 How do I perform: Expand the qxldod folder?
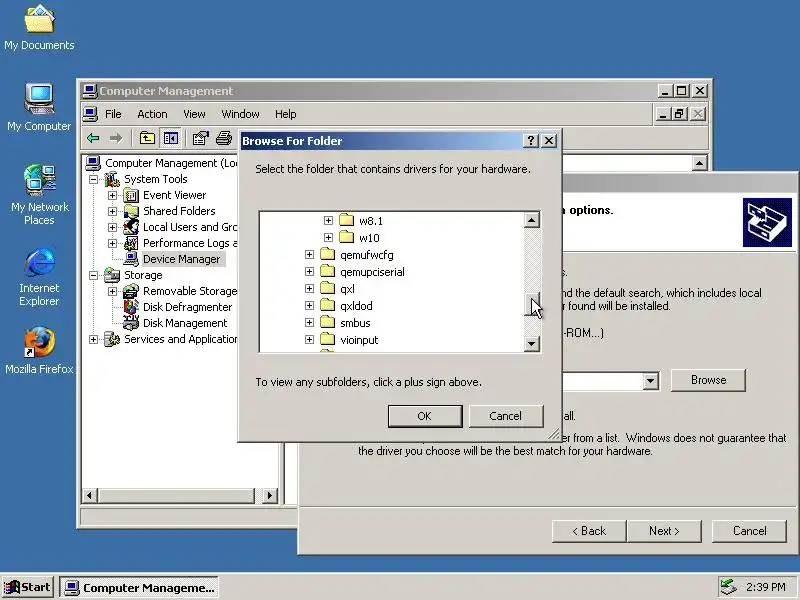click(309, 306)
